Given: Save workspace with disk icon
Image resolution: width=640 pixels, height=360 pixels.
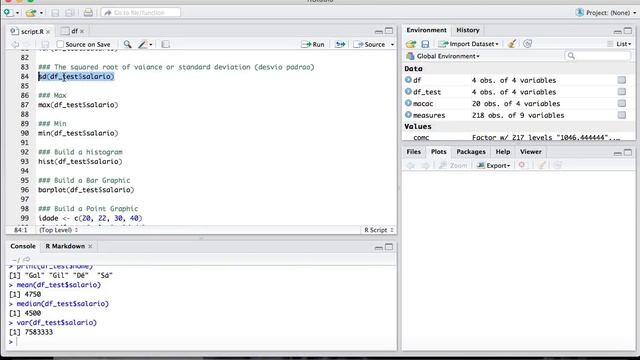Looking at the screenshot, I should click(x=425, y=44).
